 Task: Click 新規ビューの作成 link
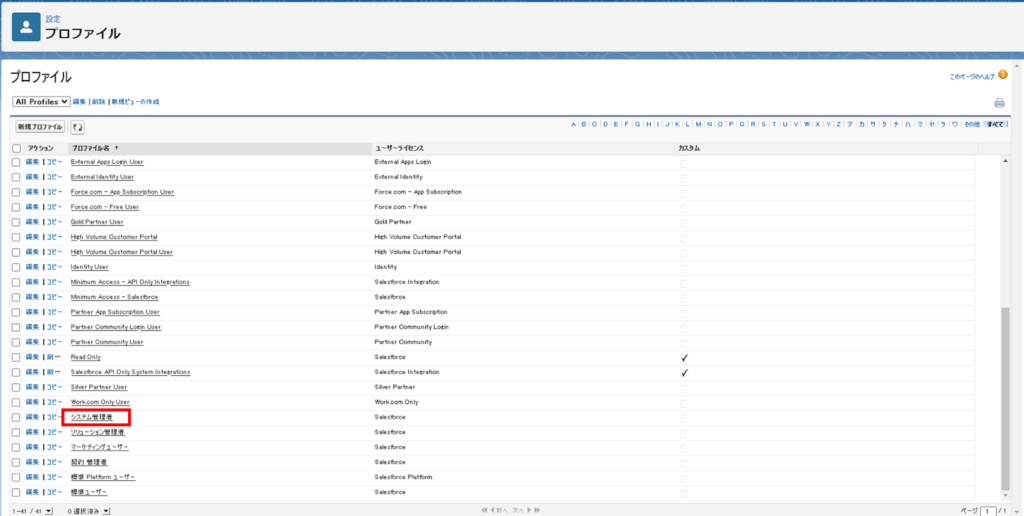(x=135, y=102)
